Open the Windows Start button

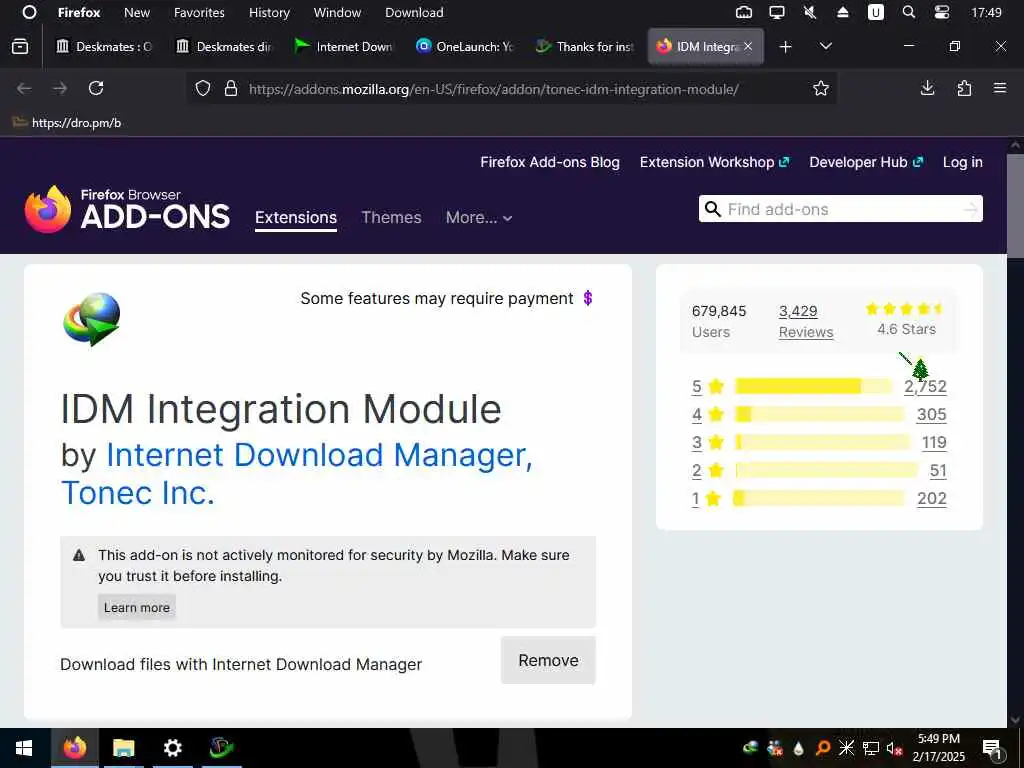(x=24, y=748)
